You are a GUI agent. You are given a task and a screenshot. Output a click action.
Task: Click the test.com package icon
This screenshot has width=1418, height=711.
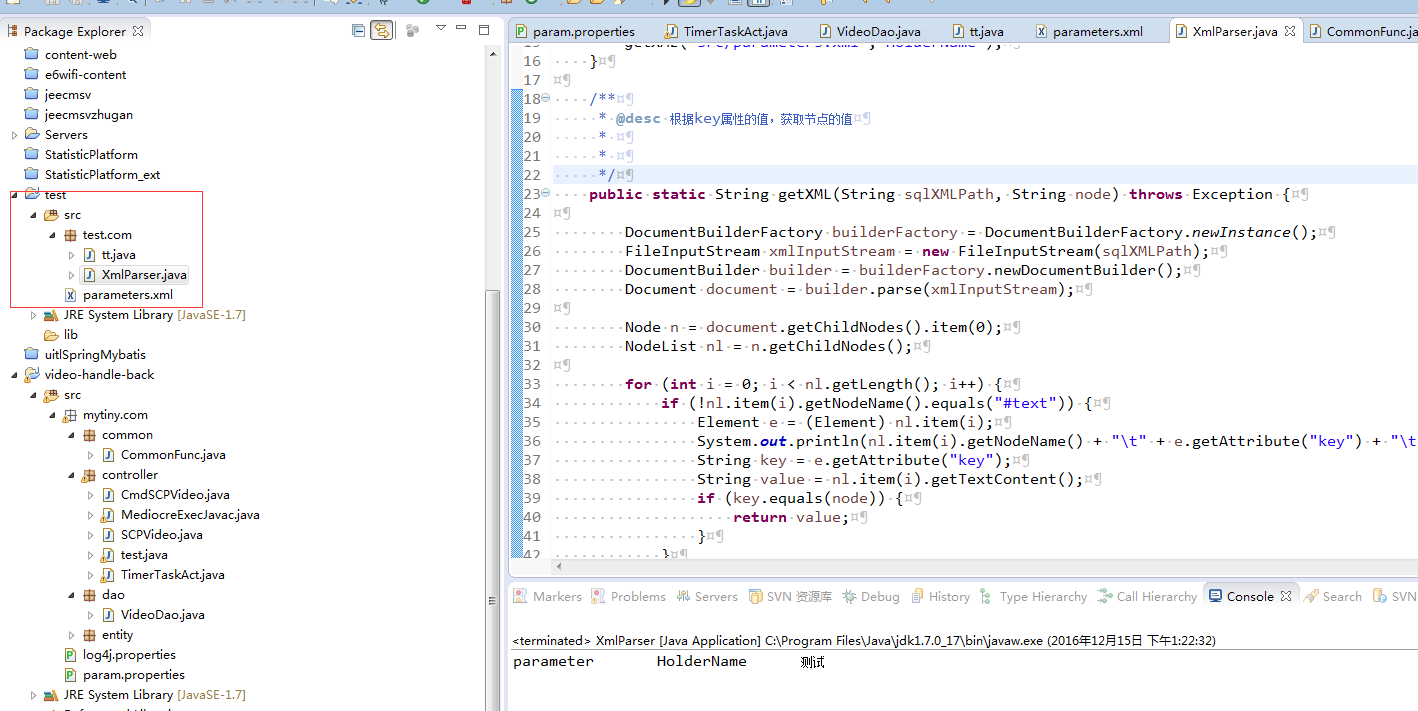[70, 235]
